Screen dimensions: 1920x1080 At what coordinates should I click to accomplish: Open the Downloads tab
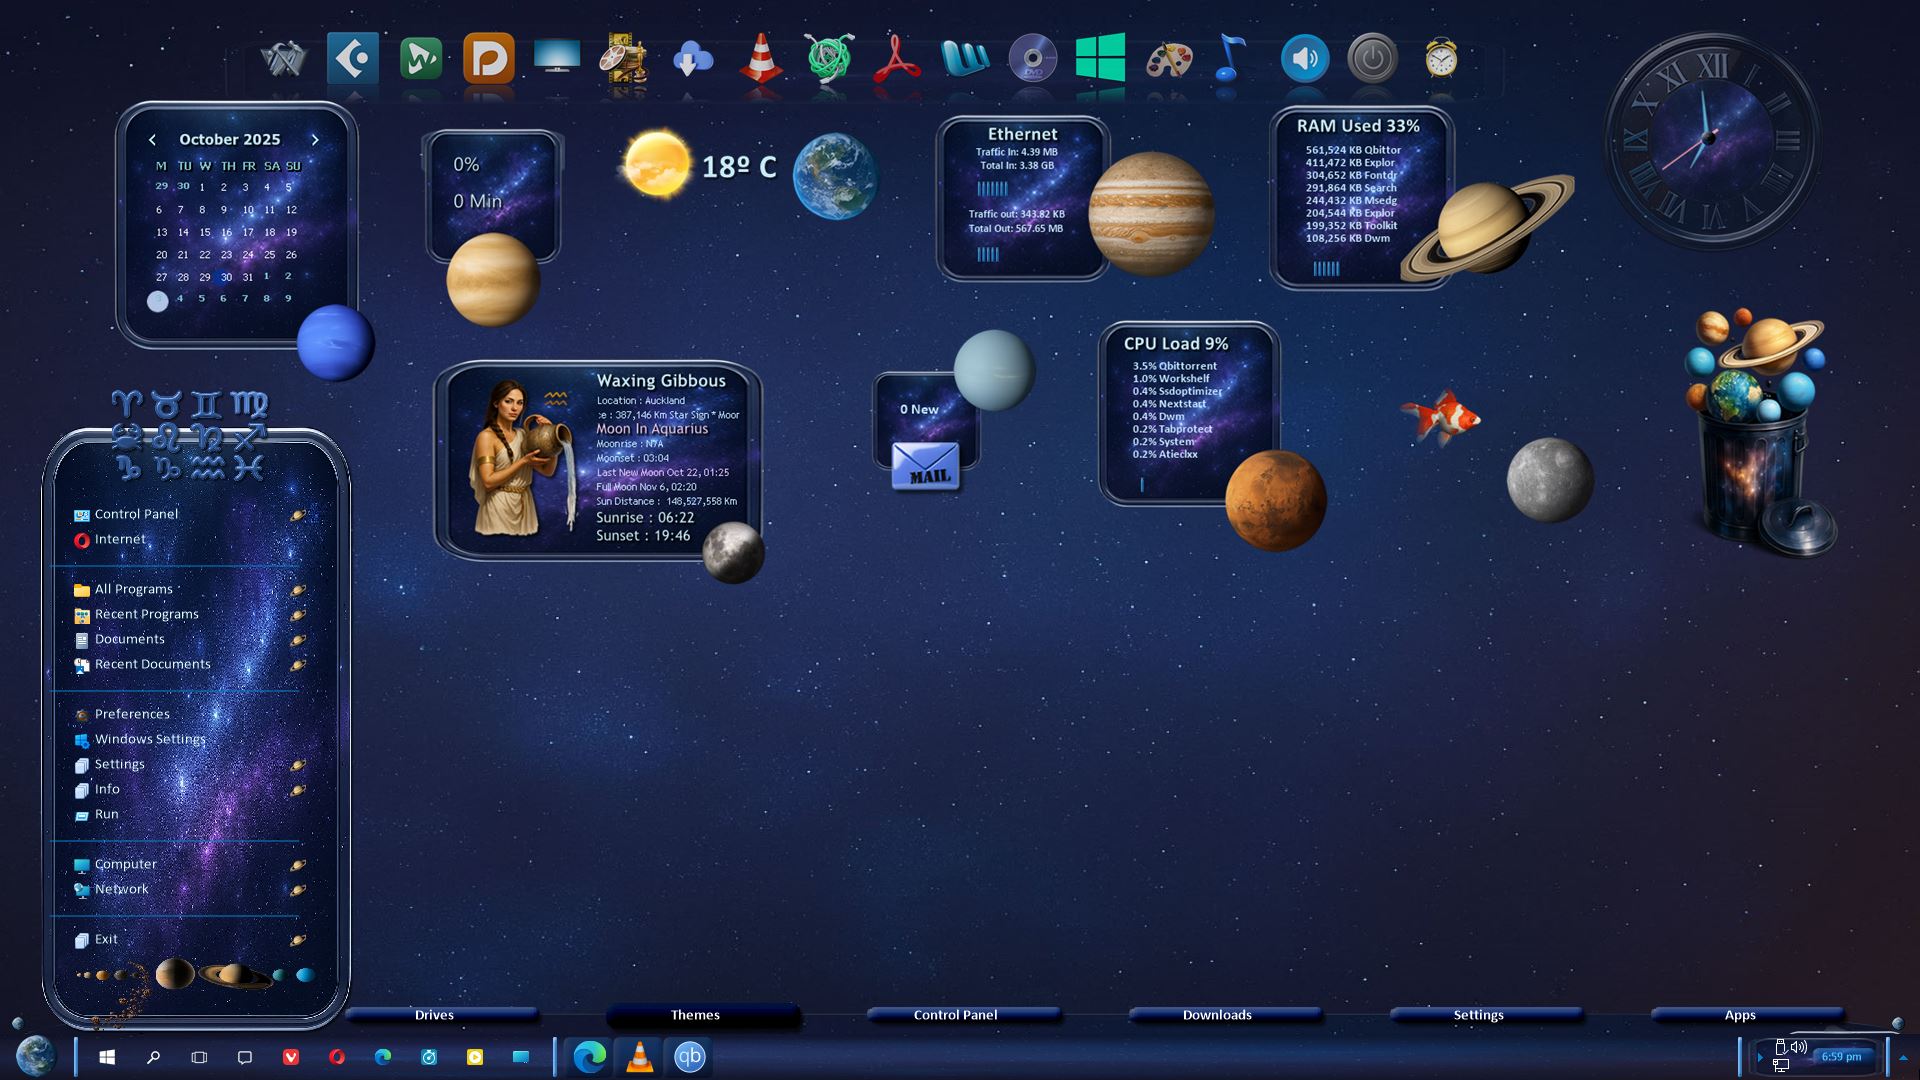coord(1217,1015)
